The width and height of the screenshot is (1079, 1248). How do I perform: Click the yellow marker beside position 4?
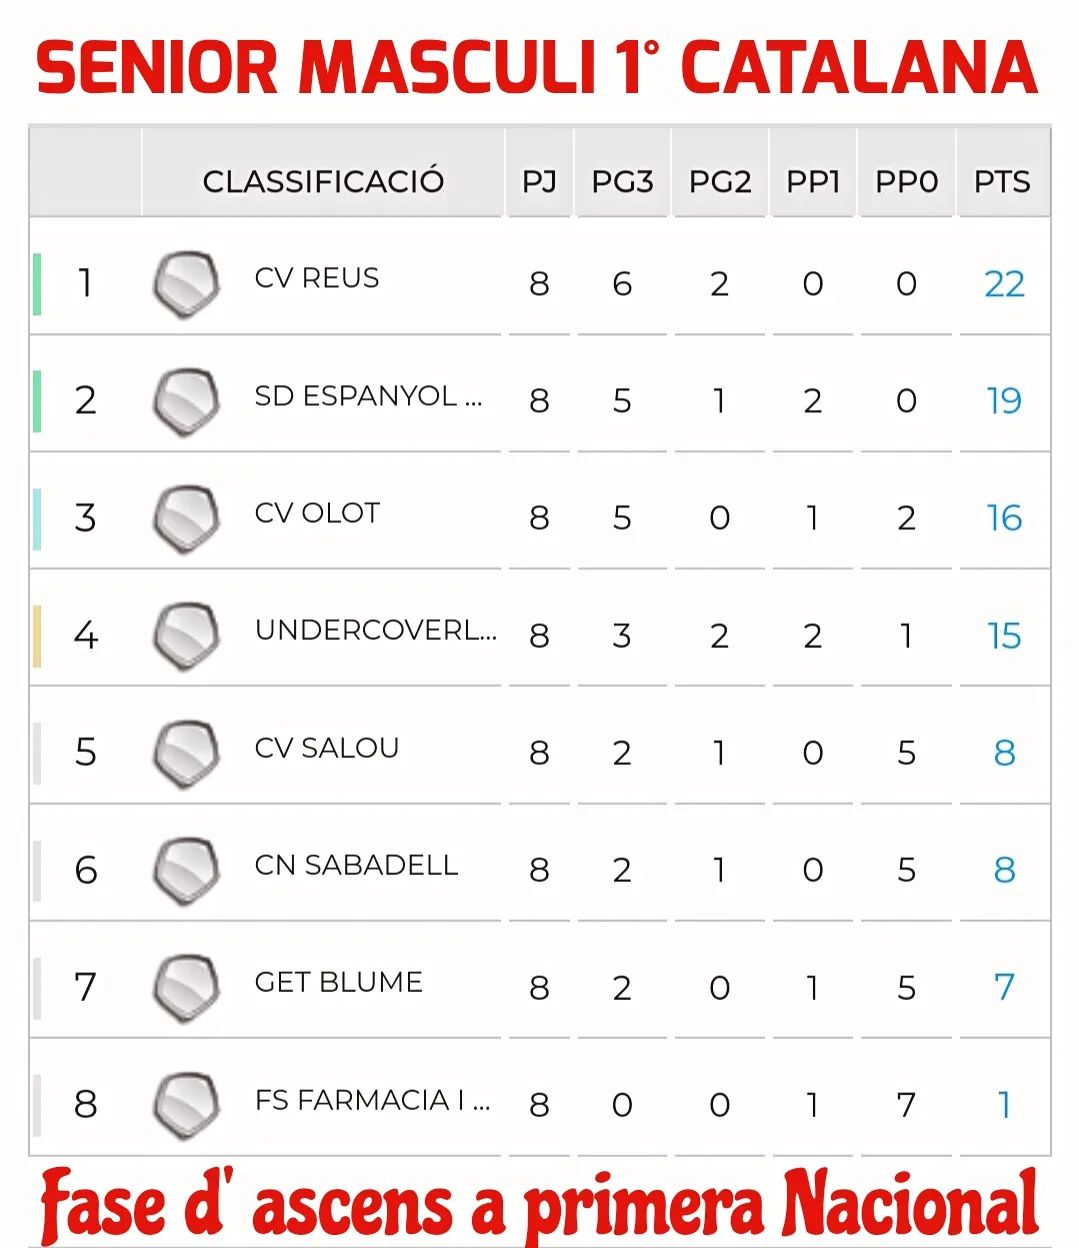(x=37, y=636)
